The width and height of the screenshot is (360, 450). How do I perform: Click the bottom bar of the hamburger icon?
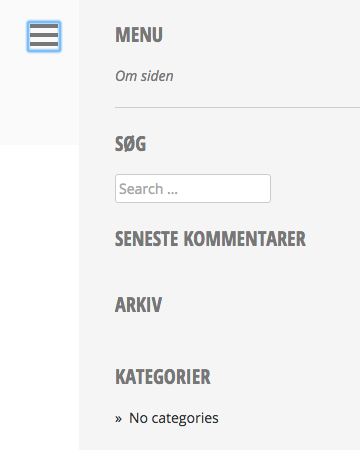(44, 44)
